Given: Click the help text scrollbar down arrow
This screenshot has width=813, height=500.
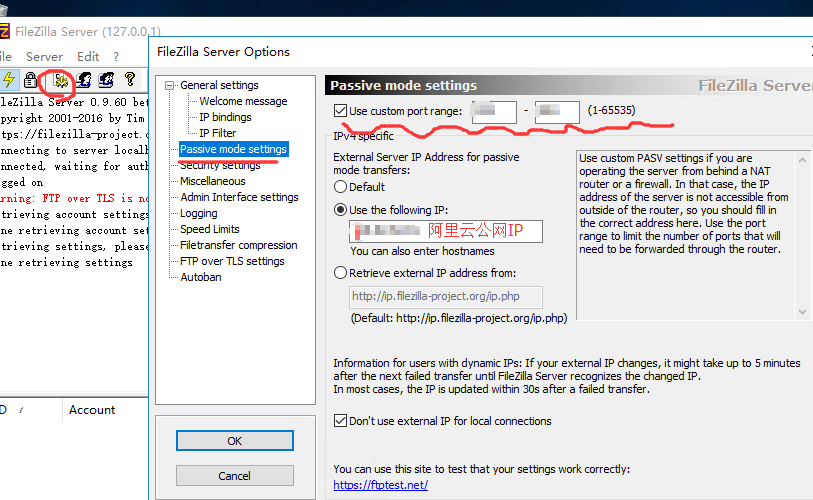Looking at the screenshot, I should [802, 312].
